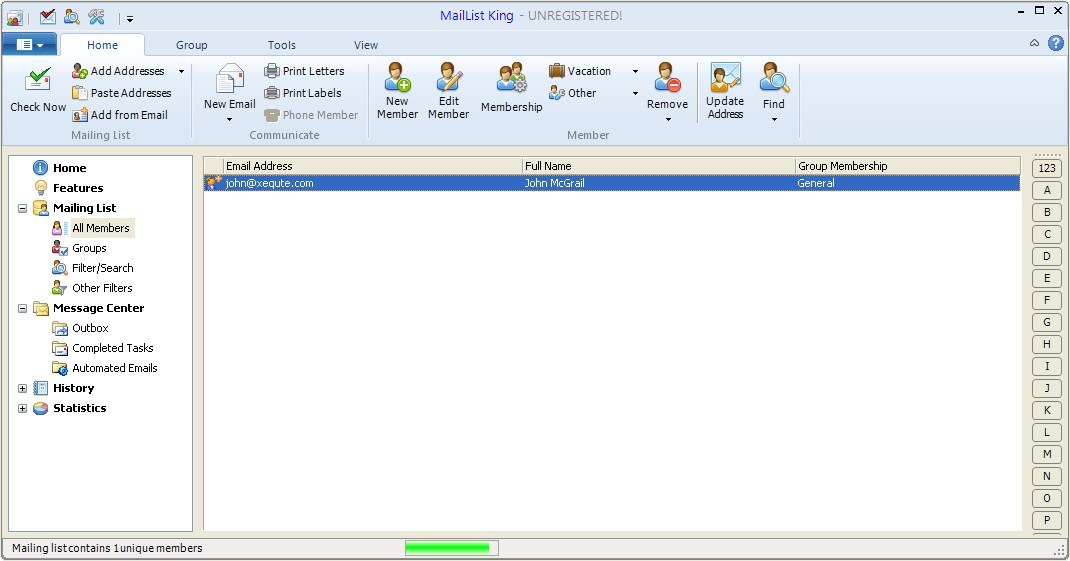This screenshot has height=561, width=1070.
Task: Click the Groups sidebar icon
Action: (59, 248)
